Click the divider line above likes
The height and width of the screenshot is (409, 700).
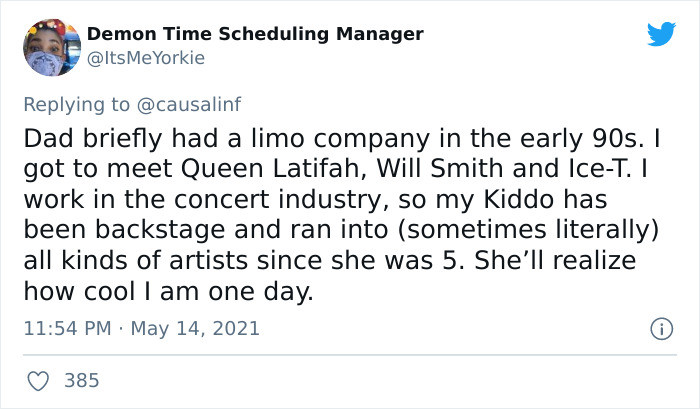tap(350, 355)
